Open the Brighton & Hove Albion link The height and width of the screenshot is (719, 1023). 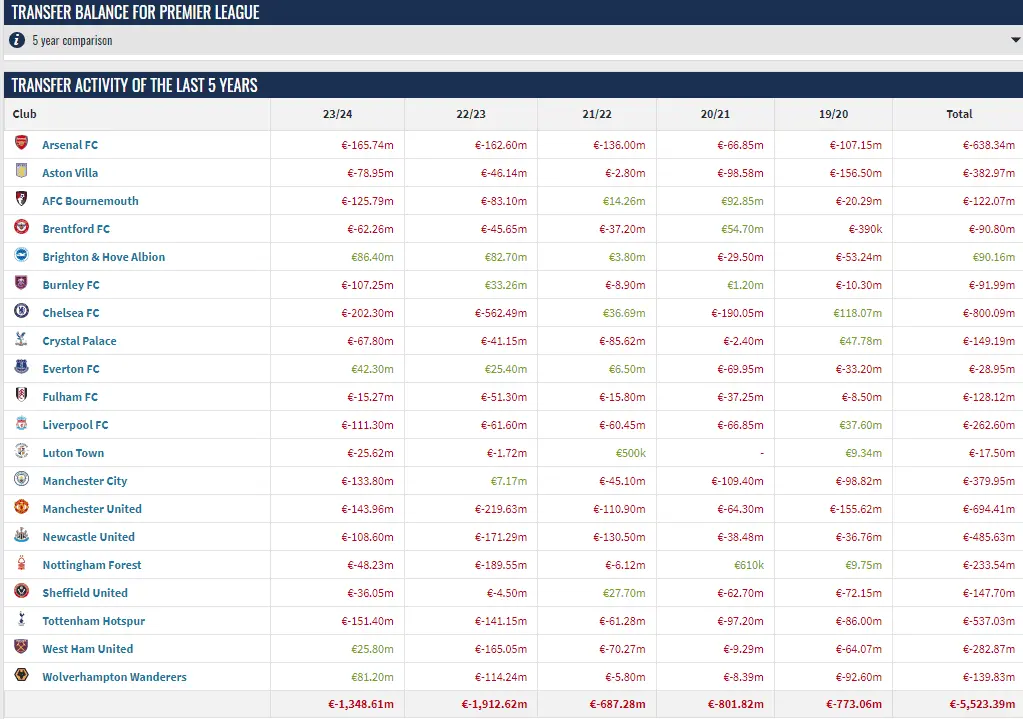tap(103, 257)
